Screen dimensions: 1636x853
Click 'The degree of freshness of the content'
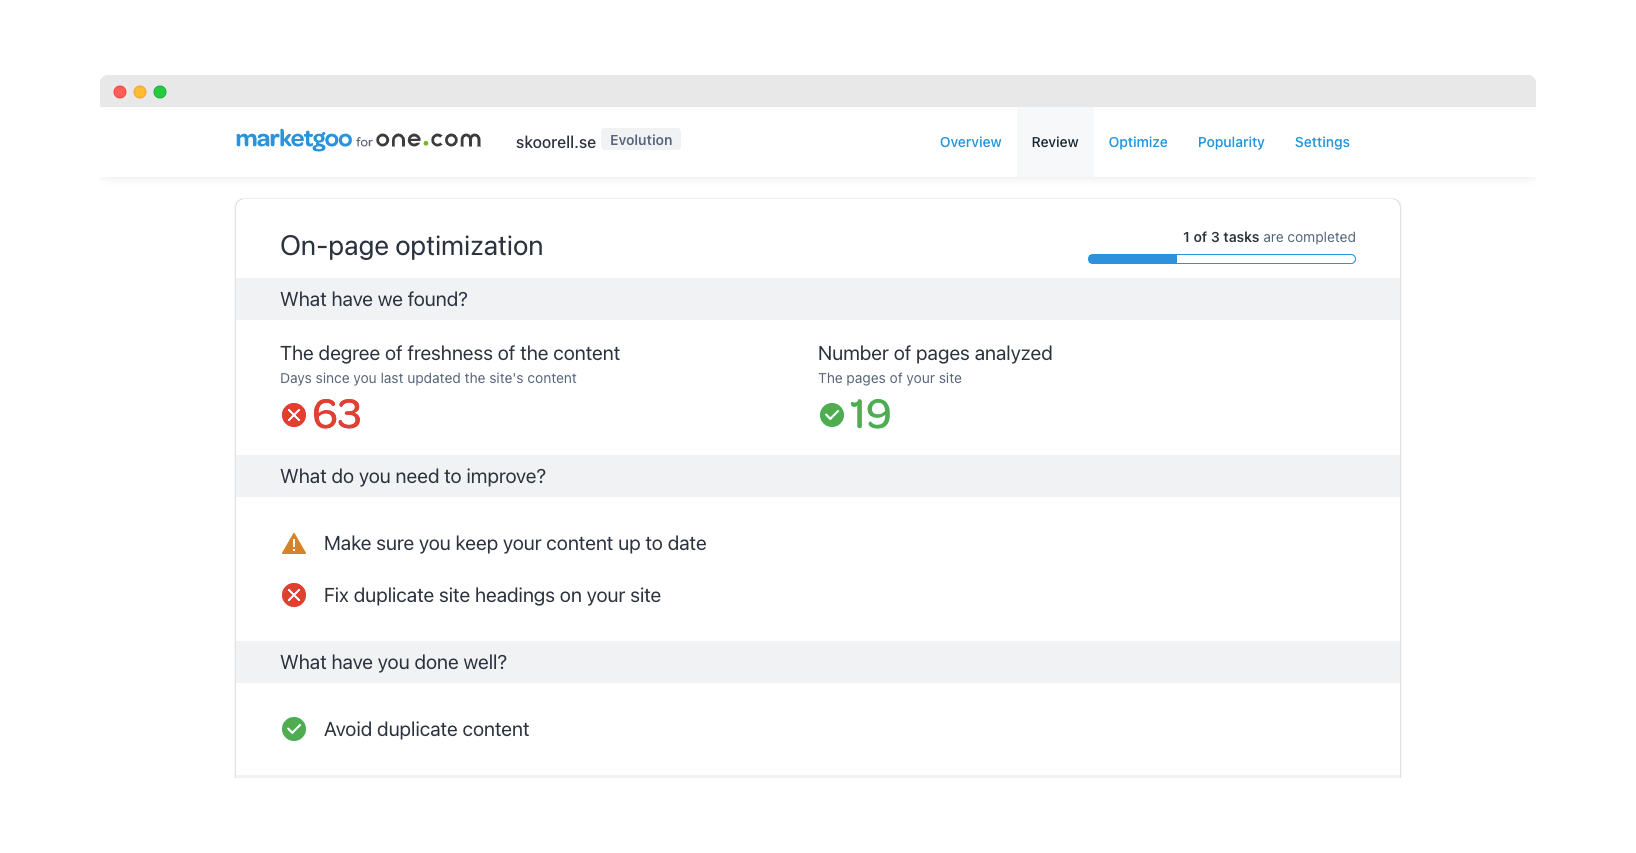[x=450, y=353]
